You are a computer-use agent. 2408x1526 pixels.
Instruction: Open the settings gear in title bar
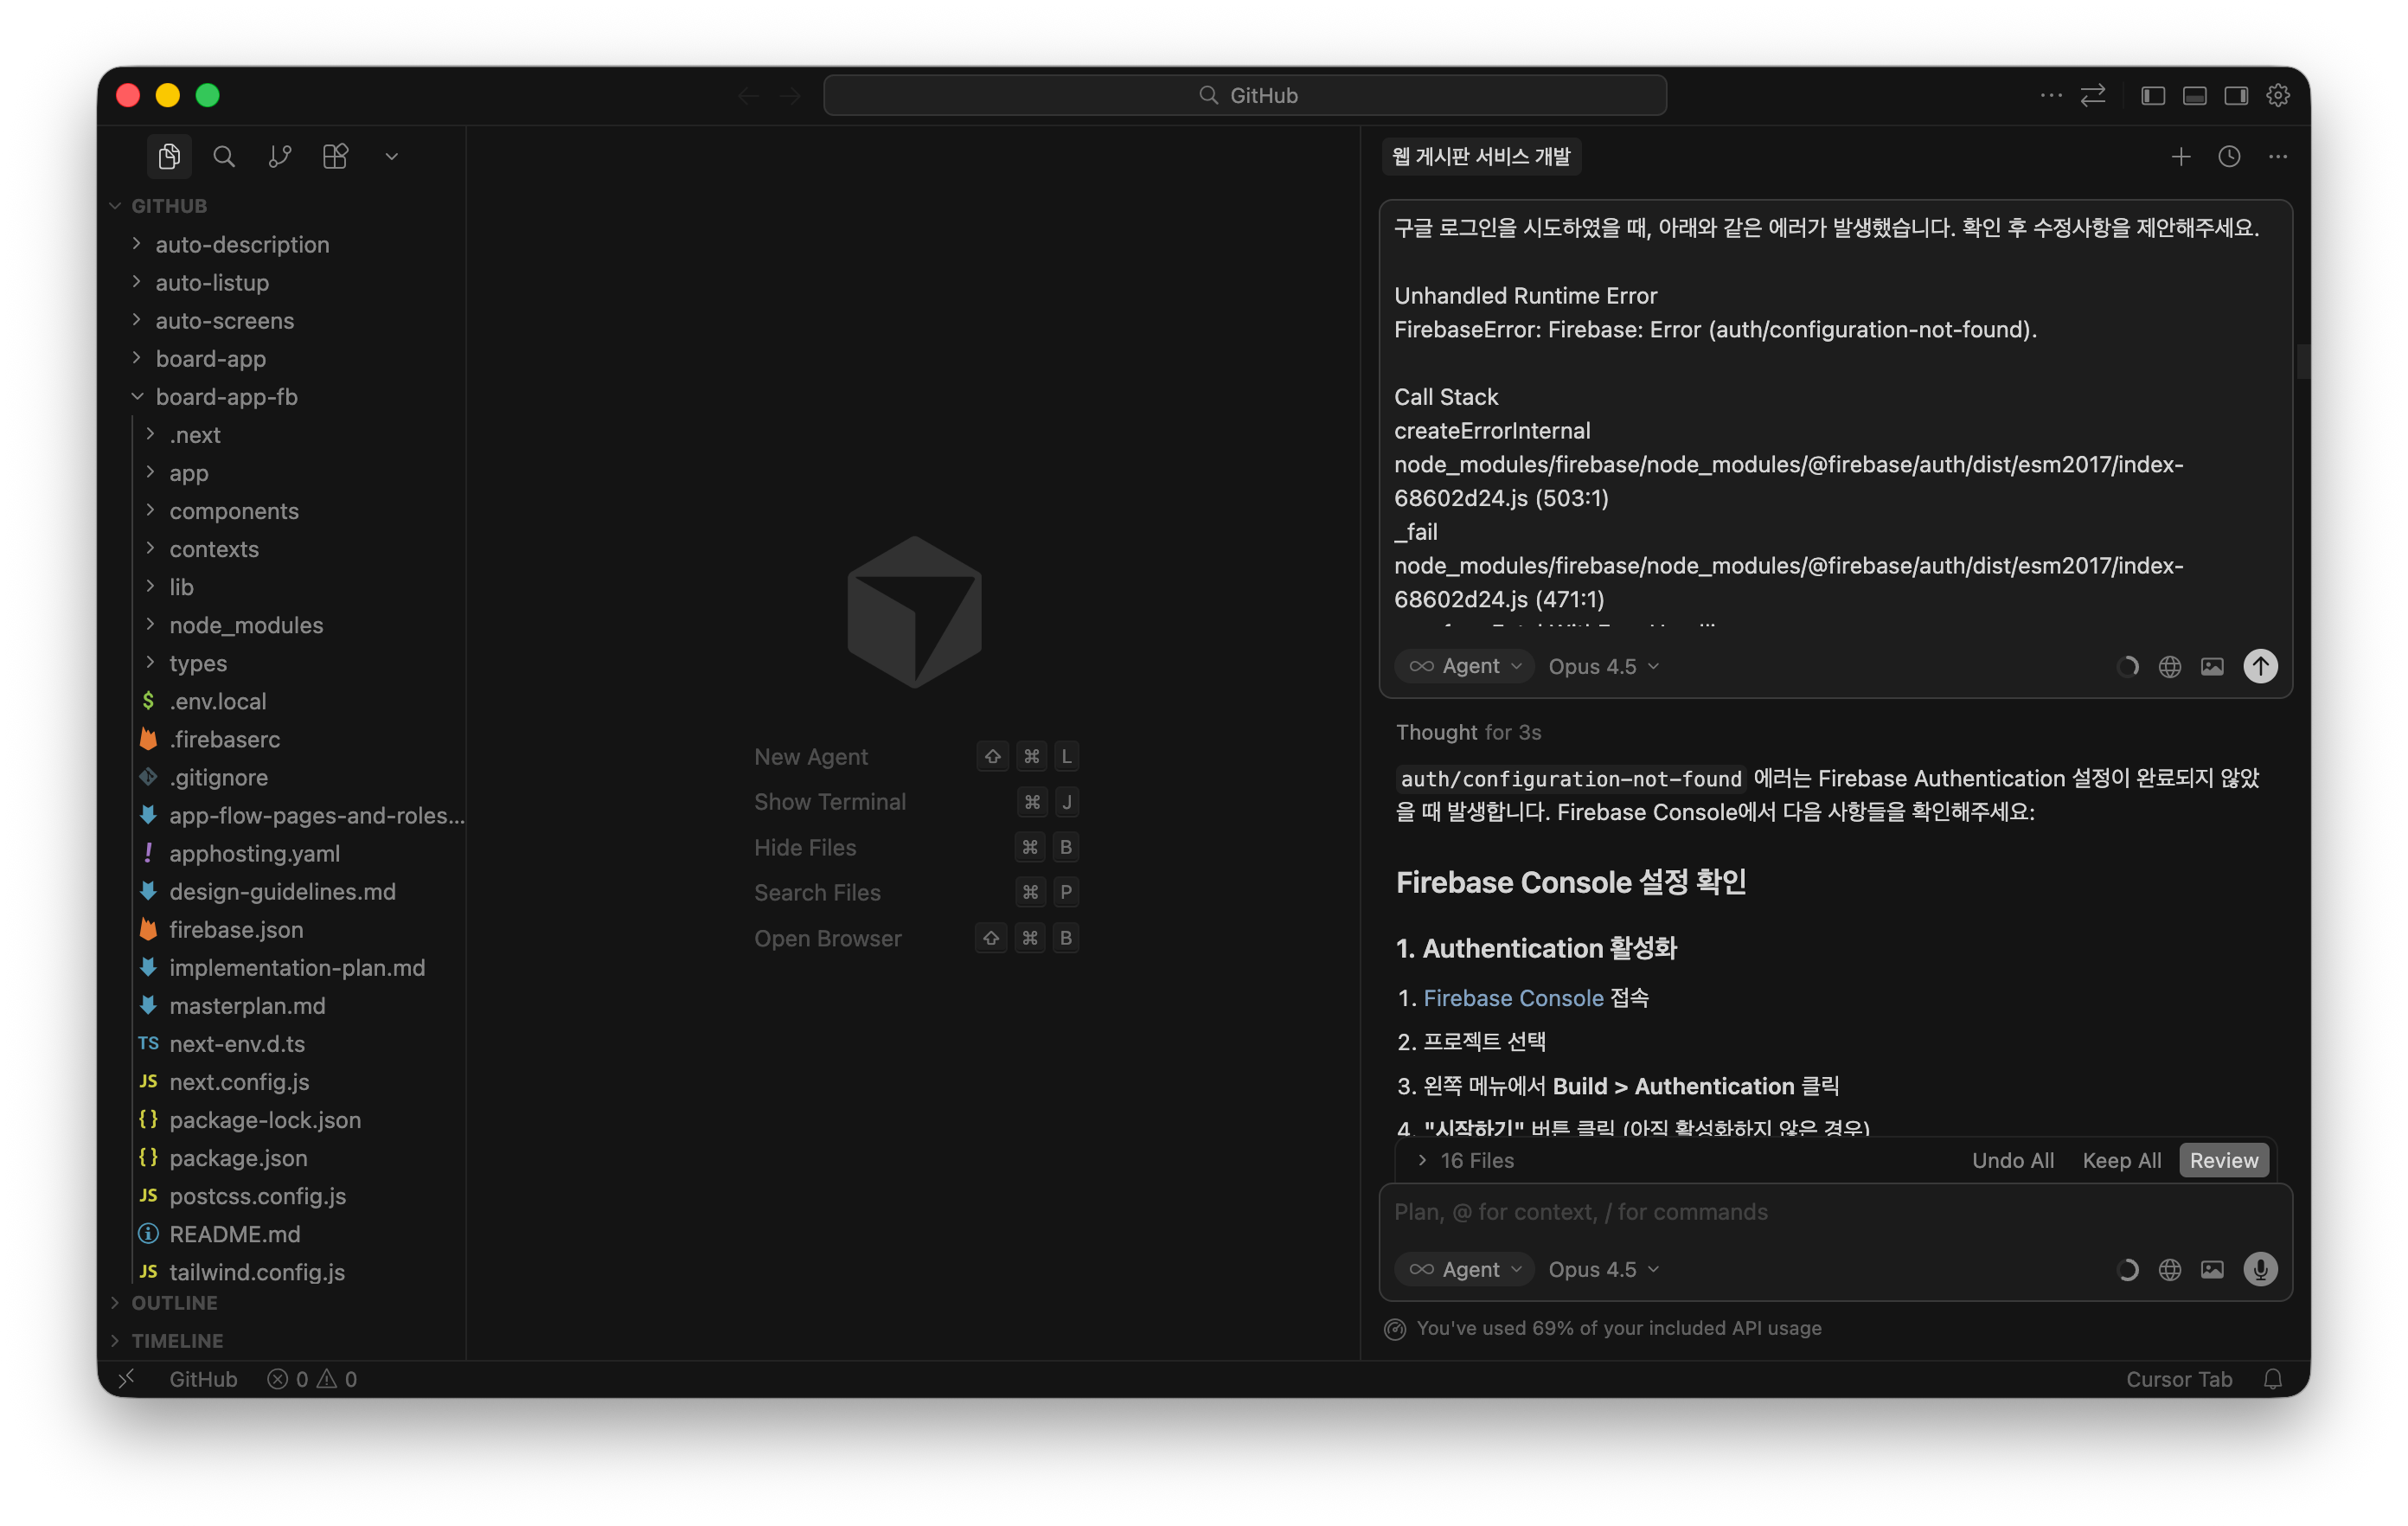point(2278,95)
